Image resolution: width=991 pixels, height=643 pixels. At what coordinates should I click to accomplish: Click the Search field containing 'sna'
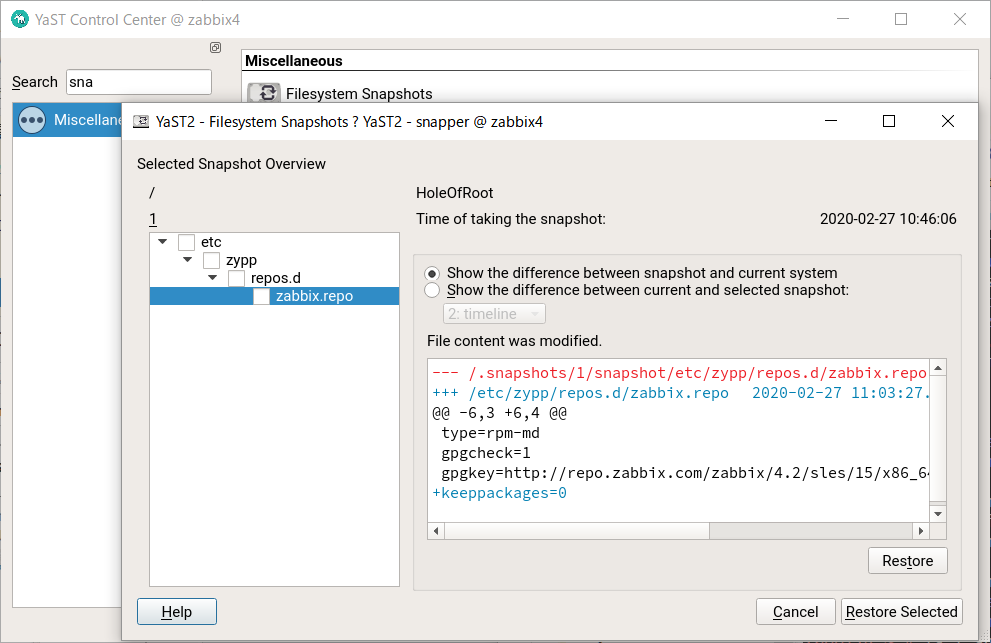click(139, 82)
